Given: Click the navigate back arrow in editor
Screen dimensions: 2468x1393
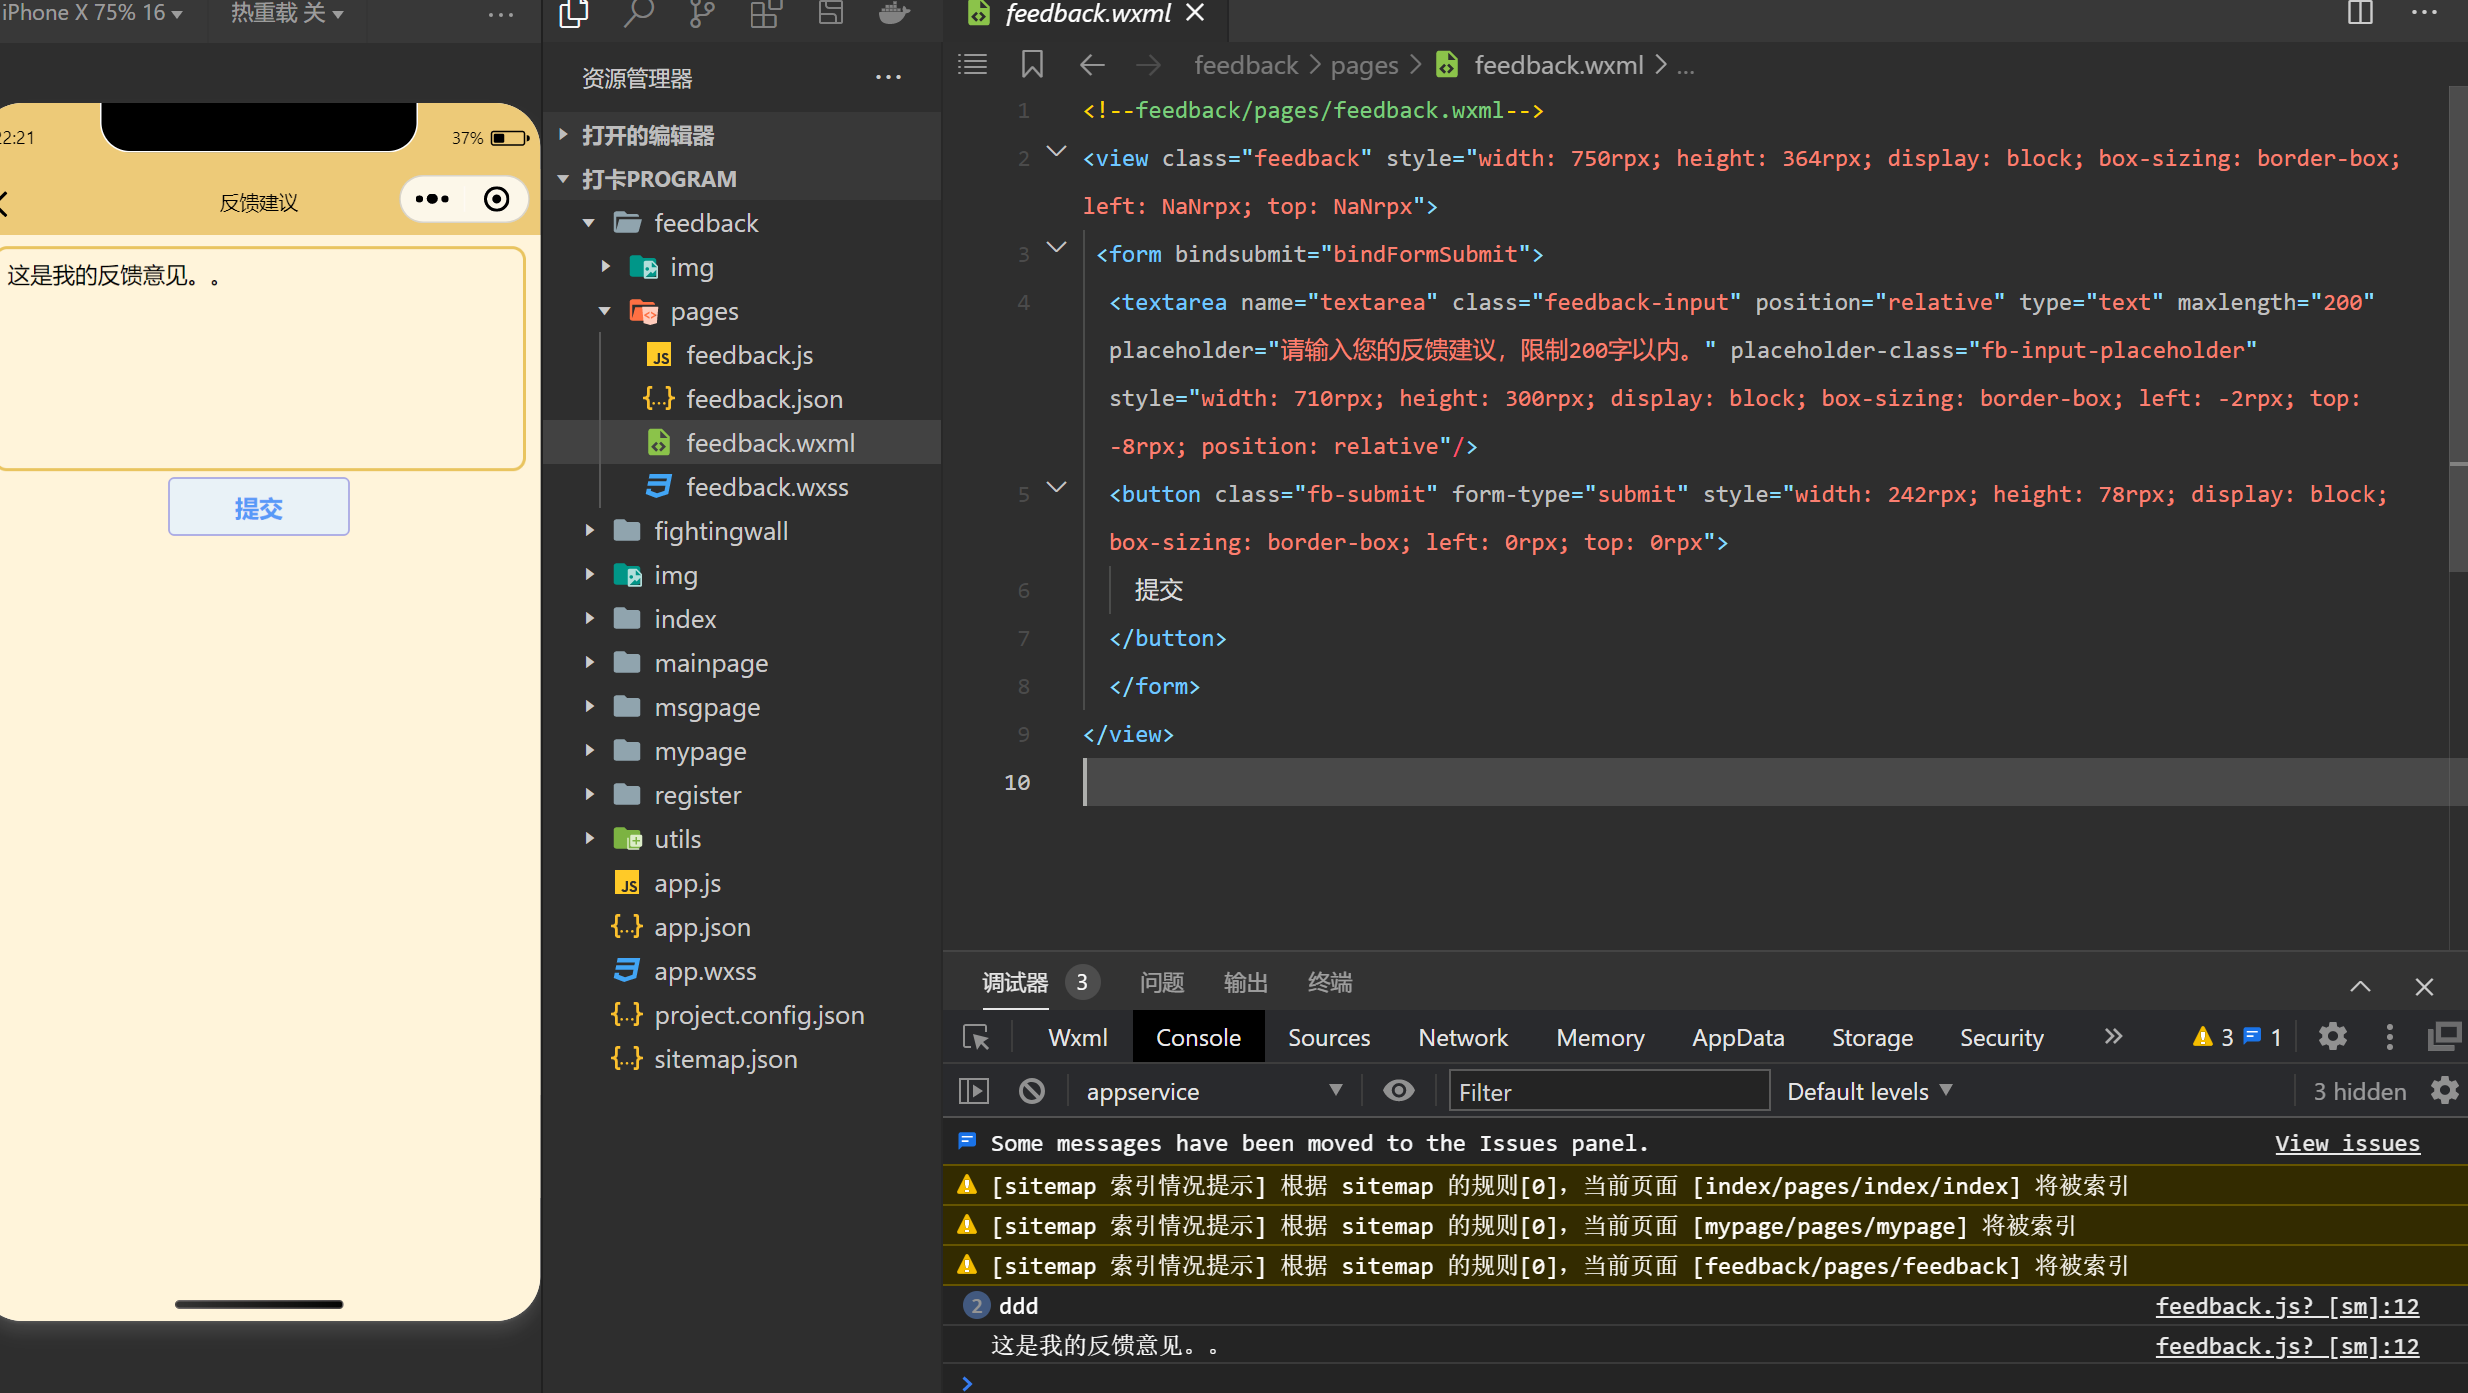Looking at the screenshot, I should (1092, 65).
